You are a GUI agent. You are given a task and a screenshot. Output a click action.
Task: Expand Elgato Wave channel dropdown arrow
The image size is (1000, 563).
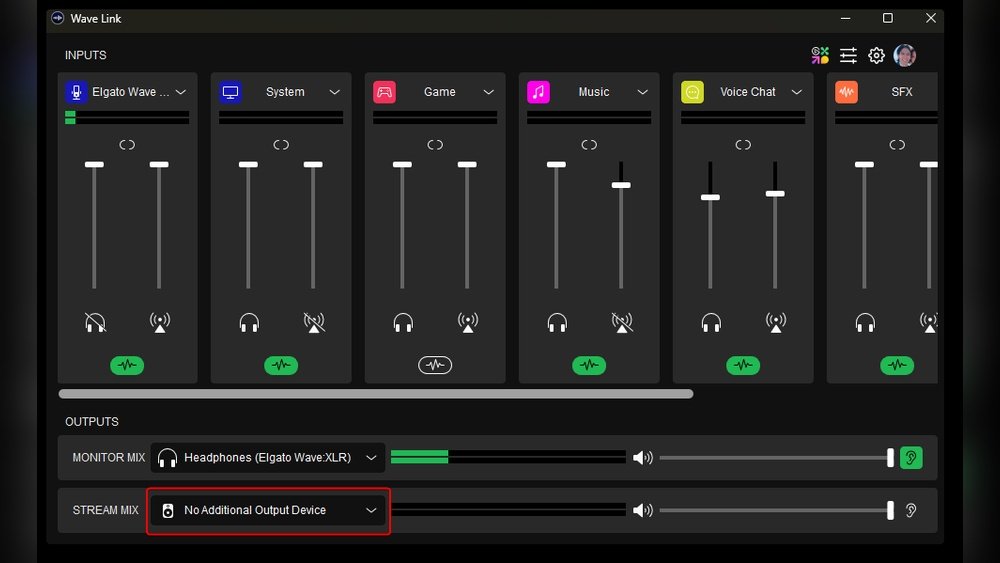[x=181, y=92]
